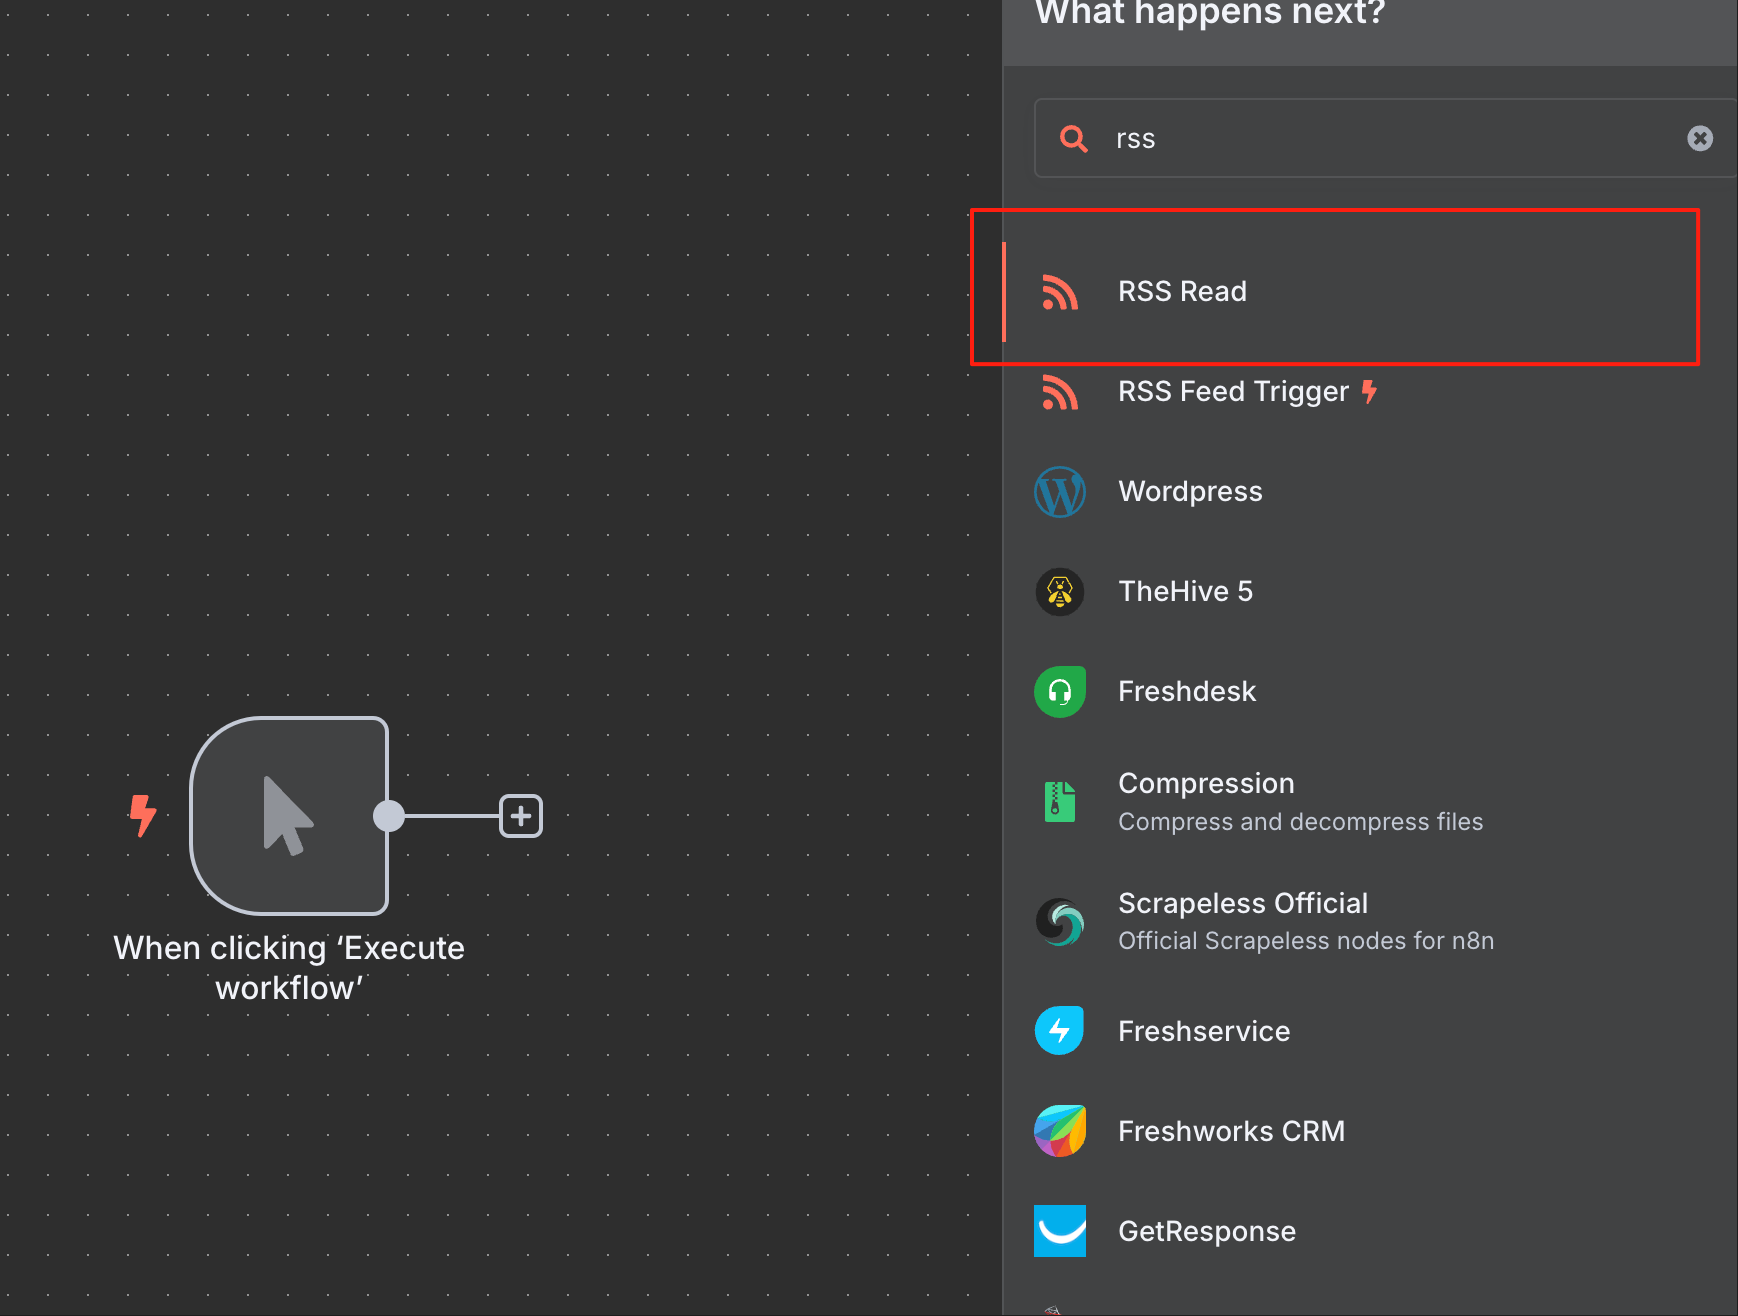Image resolution: width=1738 pixels, height=1316 pixels.
Task: Select the manual trigger node with cursor icon
Action: [289, 815]
